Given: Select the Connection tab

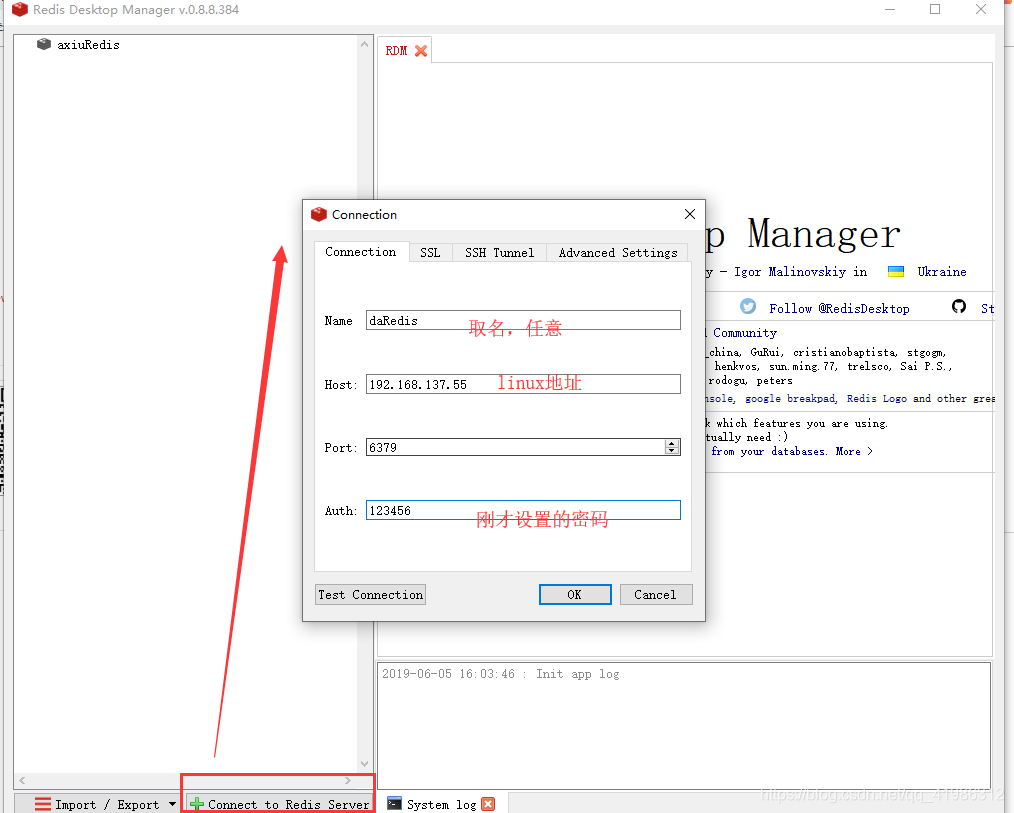Looking at the screenshot, I should pyautogui.click(x=361, y=252).
